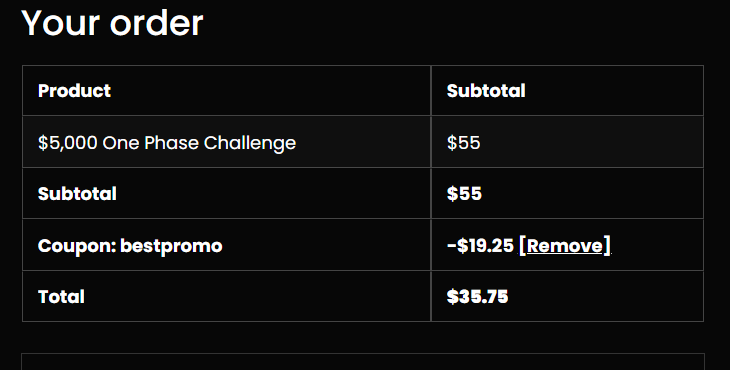Click the opening bracket before Remove

click(522, 246)
